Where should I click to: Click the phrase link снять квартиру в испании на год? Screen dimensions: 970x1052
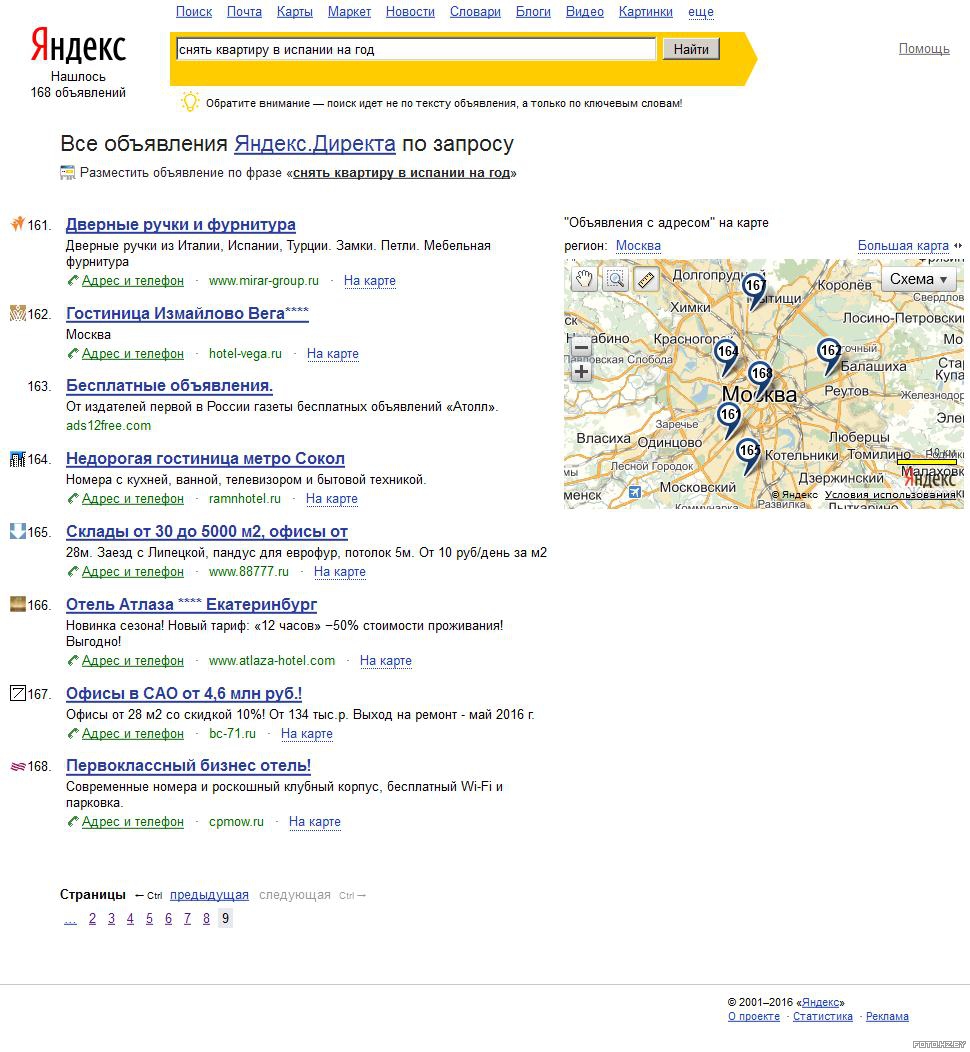401,173
